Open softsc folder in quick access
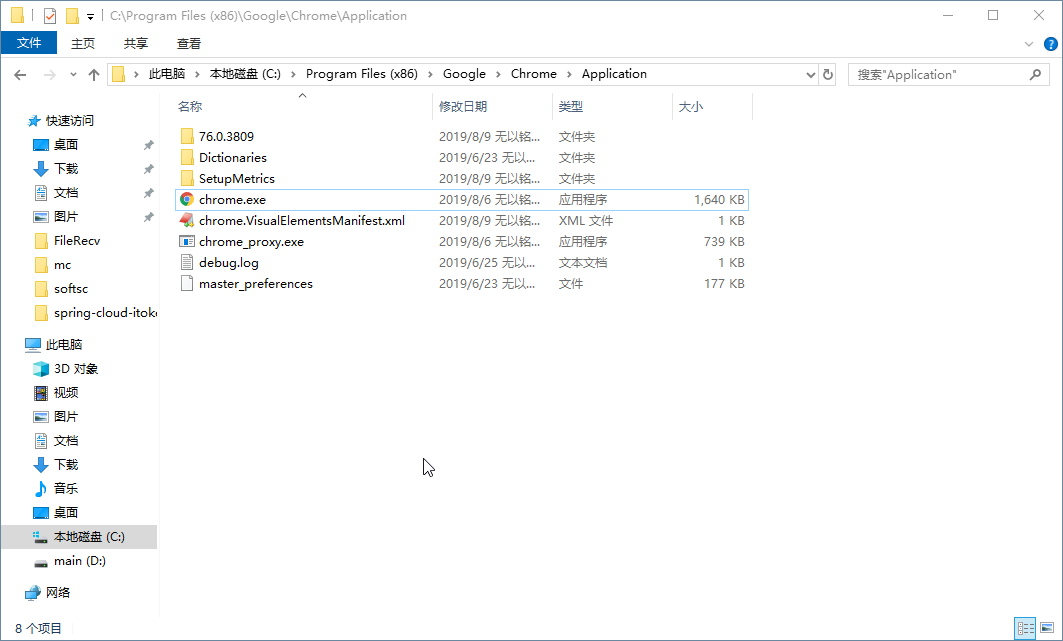The height and width of the screenshot is (641, 1063). pos(61,289)
